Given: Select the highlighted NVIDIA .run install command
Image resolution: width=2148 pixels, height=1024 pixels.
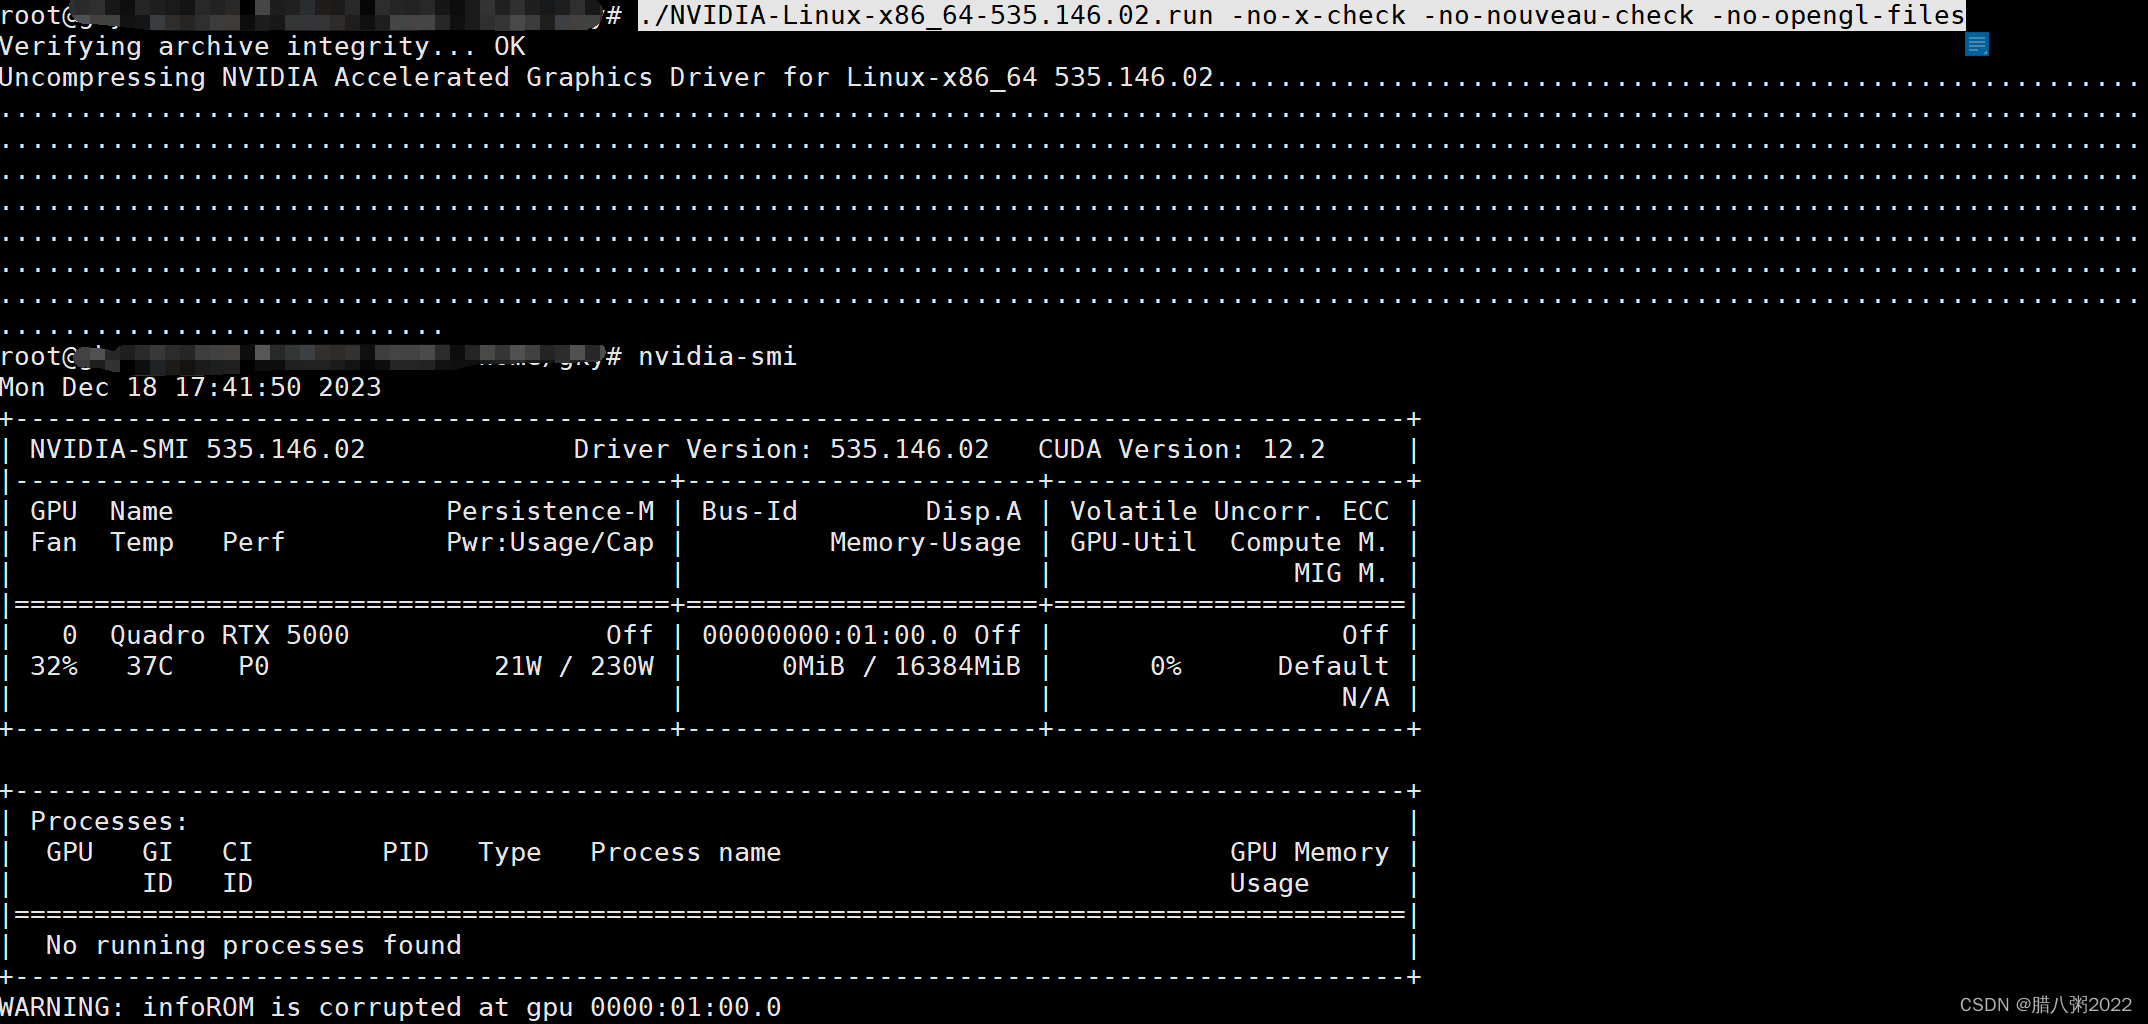Looking at the screenshot, I should [x=1302, y=15].
